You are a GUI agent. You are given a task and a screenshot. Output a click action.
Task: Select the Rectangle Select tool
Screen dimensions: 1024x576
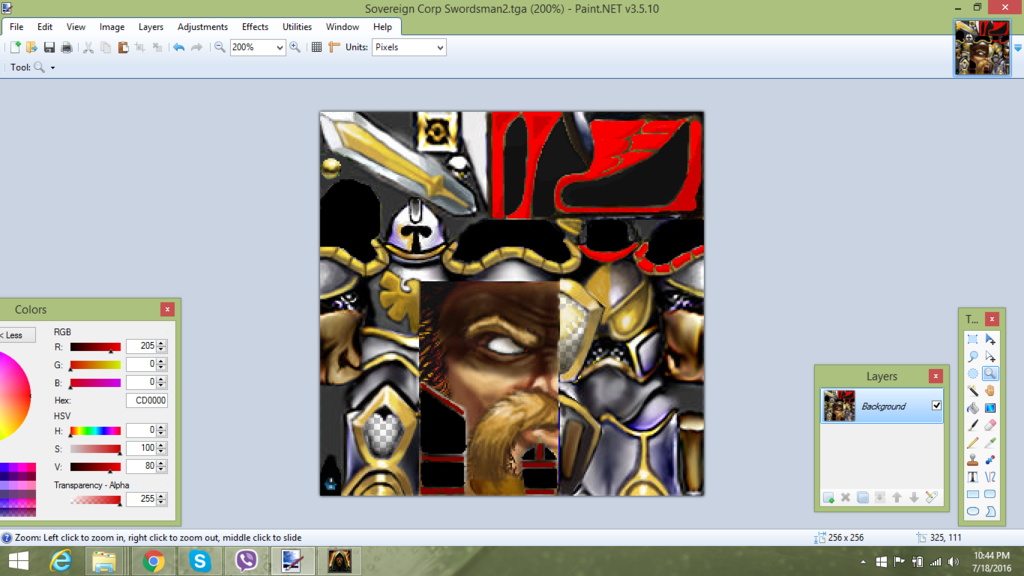(973, 340)
